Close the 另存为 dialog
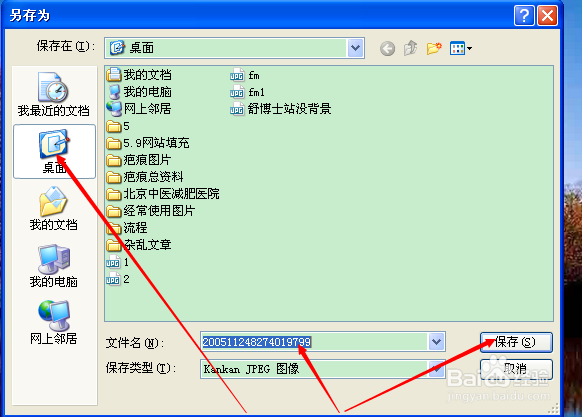This screenshot has height=417, width=582. 547,16
